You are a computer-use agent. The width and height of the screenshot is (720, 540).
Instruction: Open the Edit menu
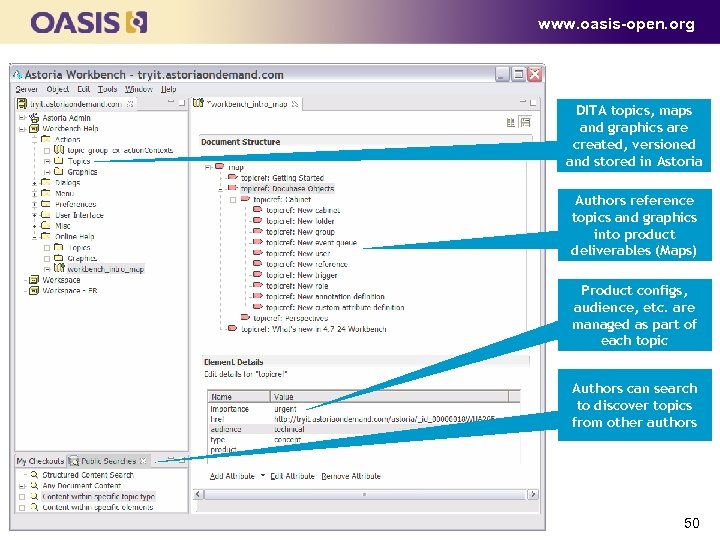pyautogui.click(x=84, y=89)
